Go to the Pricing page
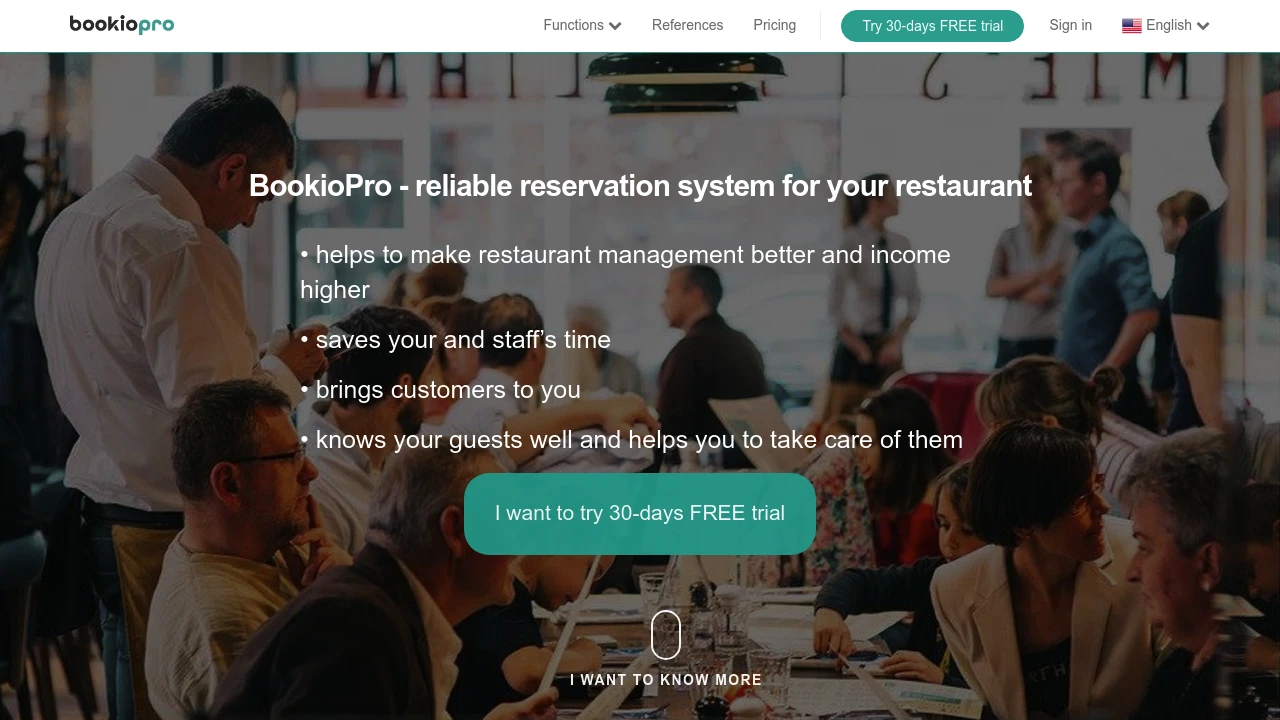 775,25
